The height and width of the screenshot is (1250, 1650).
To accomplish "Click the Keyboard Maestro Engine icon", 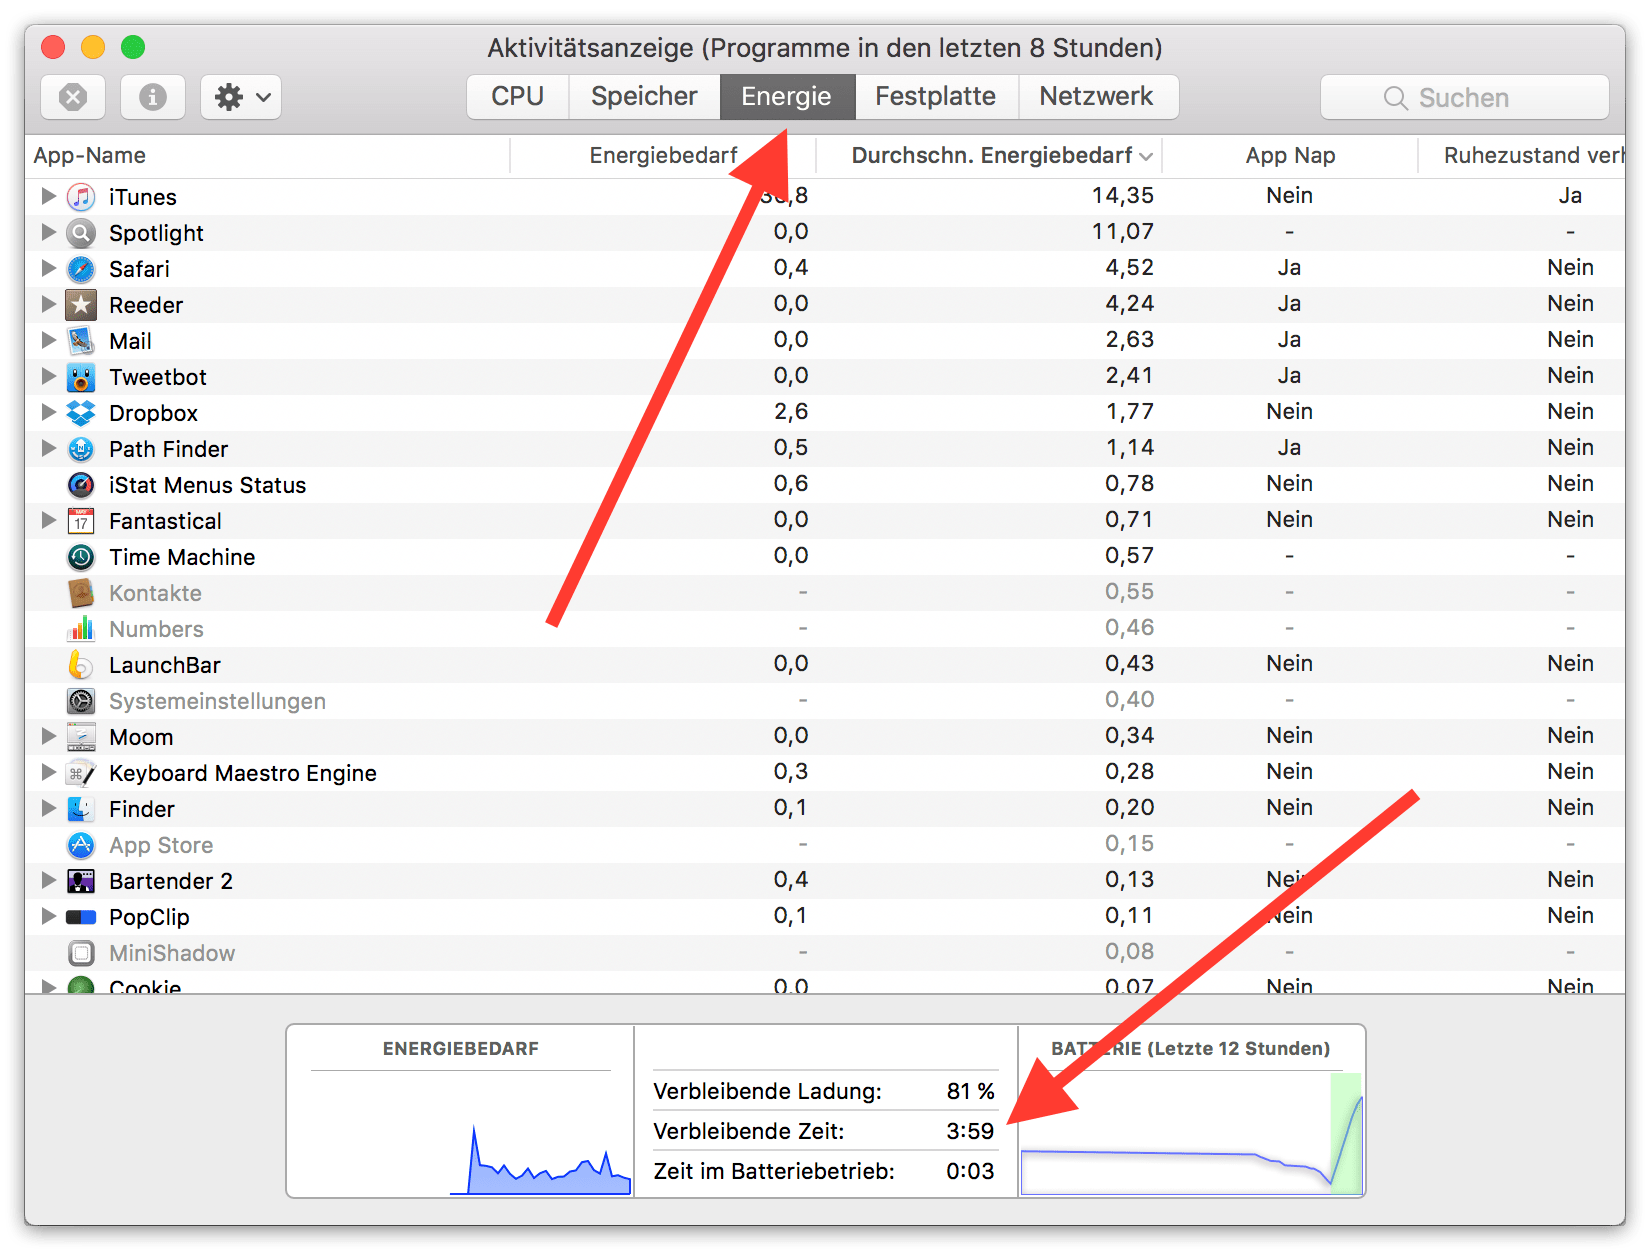I will coord(81,773).
